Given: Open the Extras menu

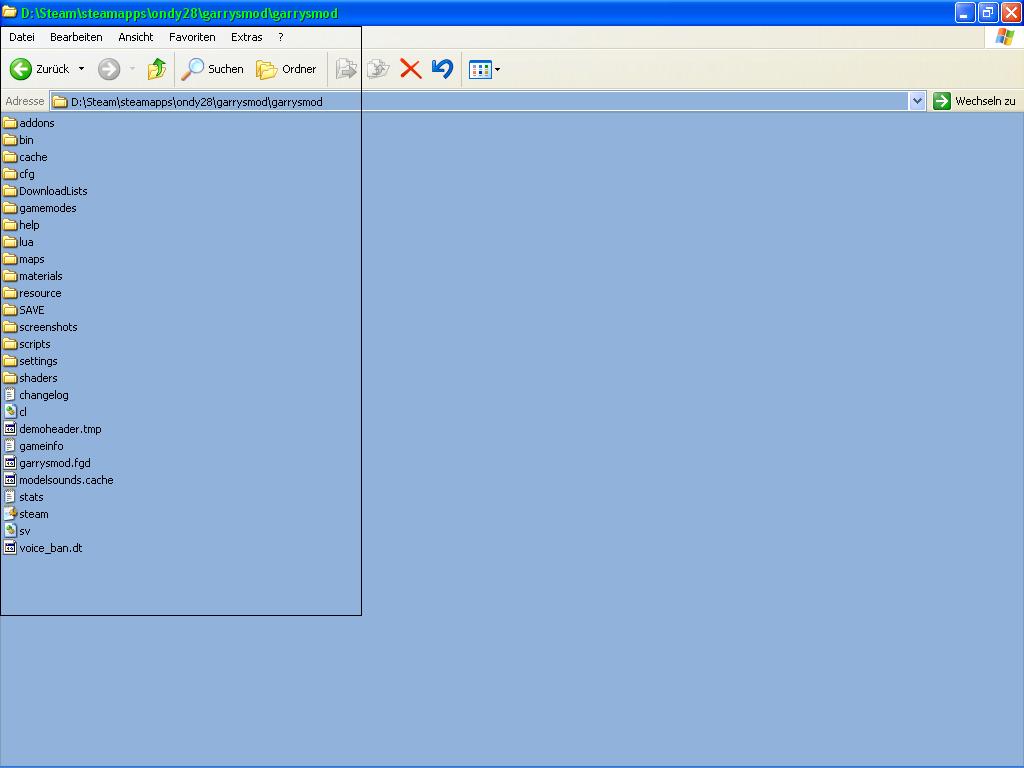Looking at the screenshot, I should pos(246,37).
